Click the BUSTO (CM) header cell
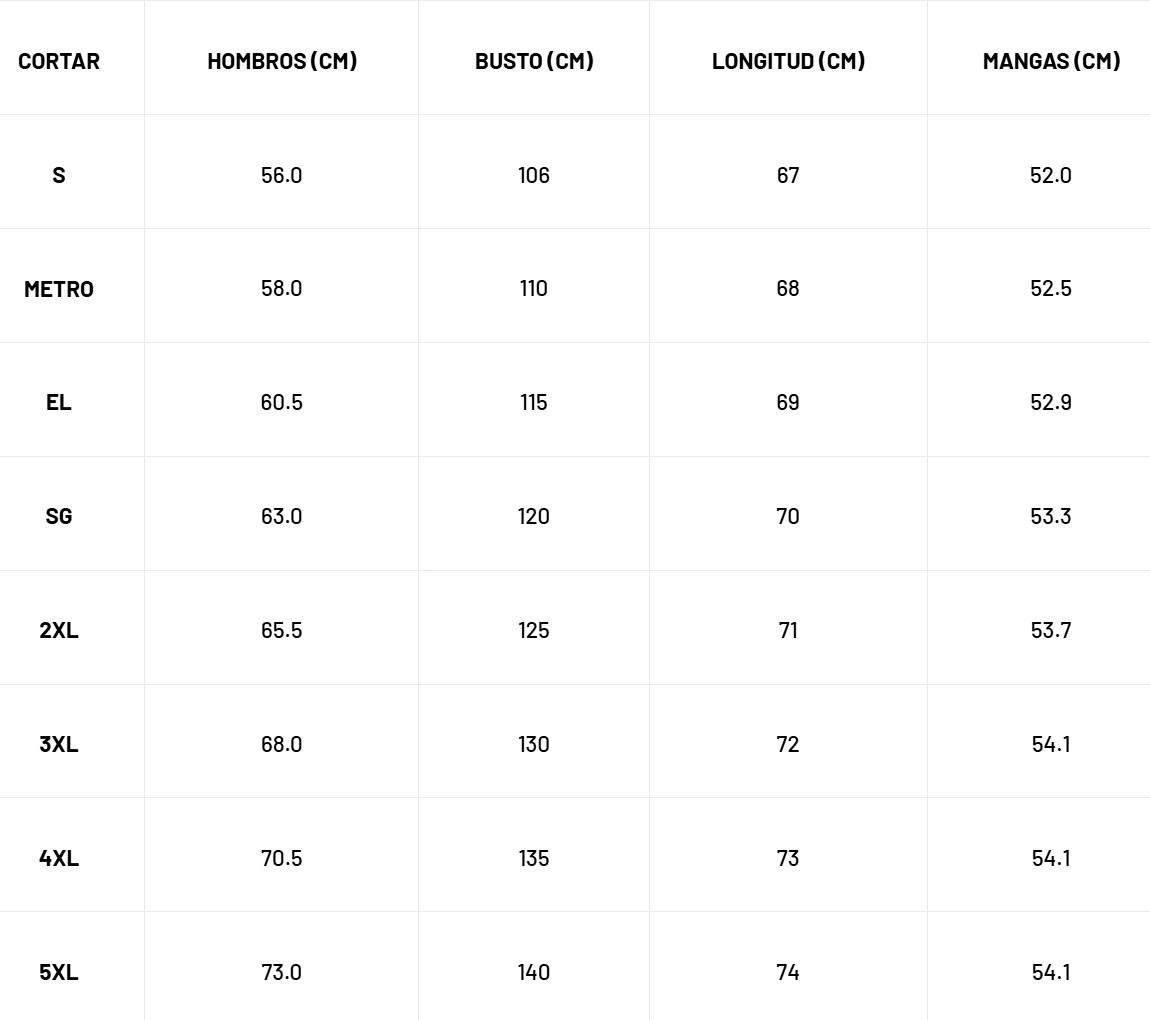The image size is (1150, 1020). (x=534, y=61)
